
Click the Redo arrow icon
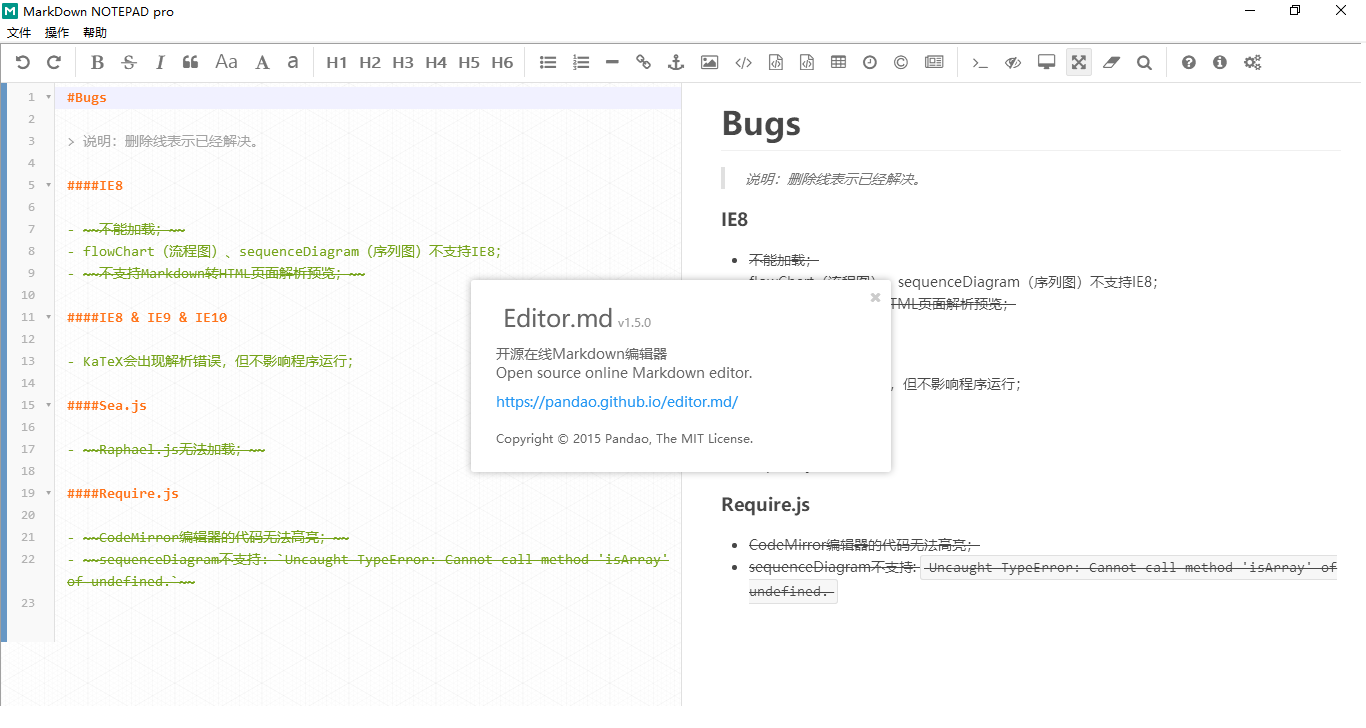[54, 62]
